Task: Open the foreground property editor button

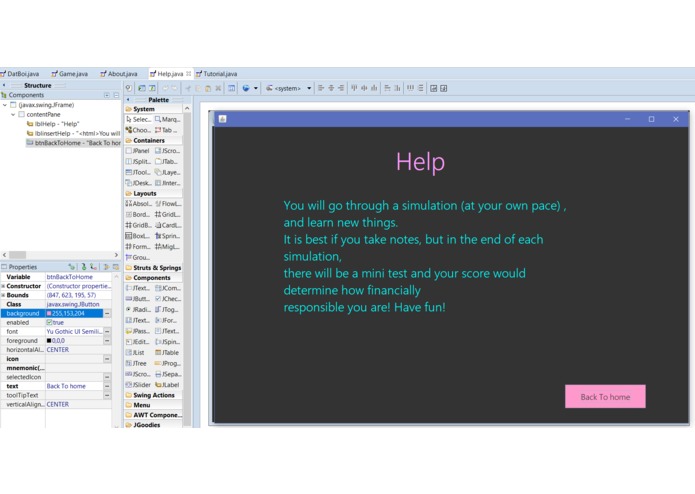Action: [x=107, y=341]
